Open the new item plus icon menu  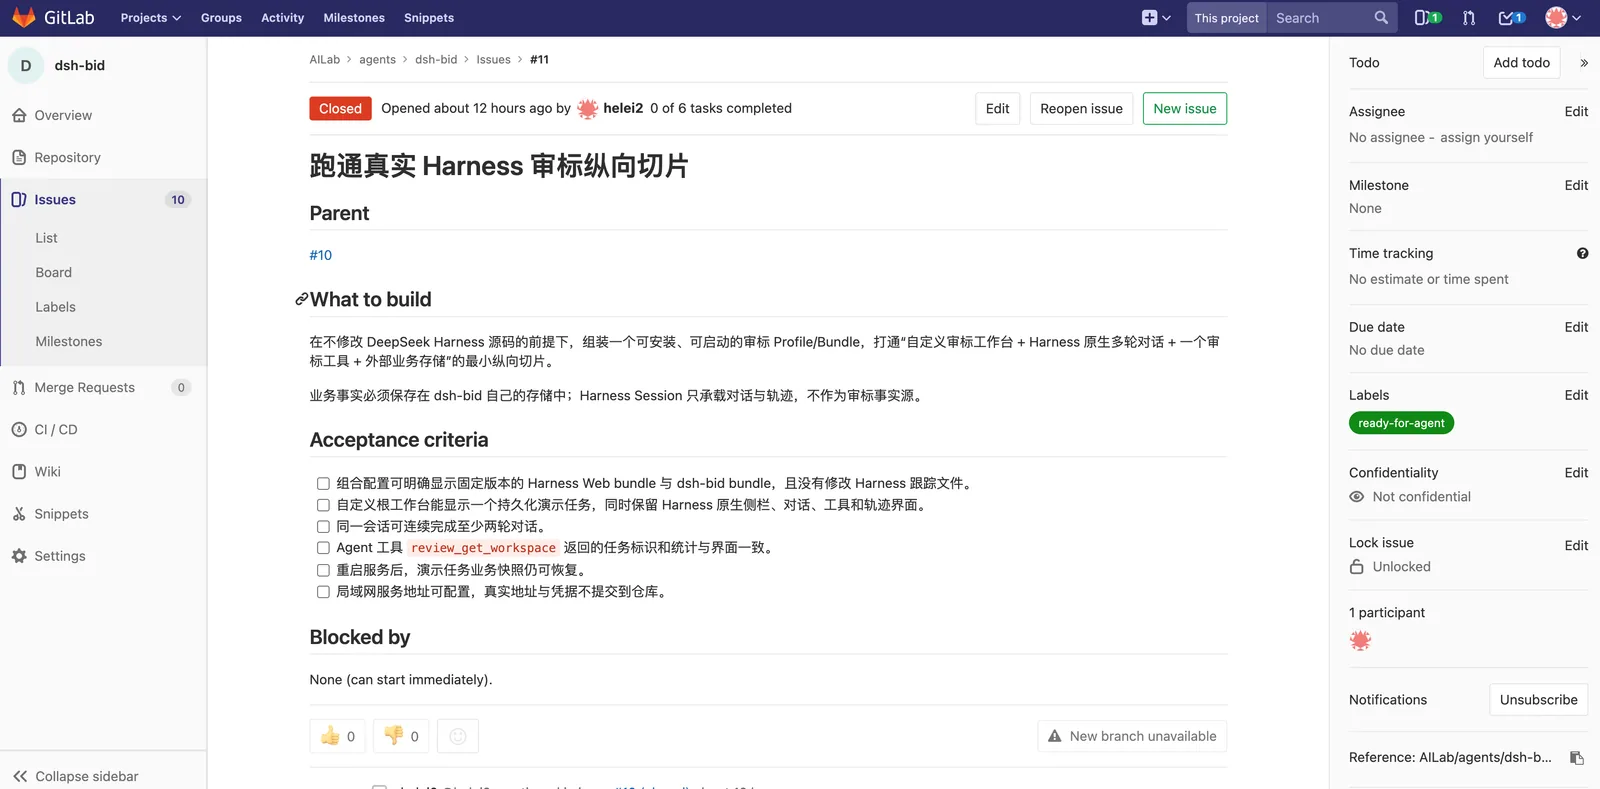click(1156, 18)
